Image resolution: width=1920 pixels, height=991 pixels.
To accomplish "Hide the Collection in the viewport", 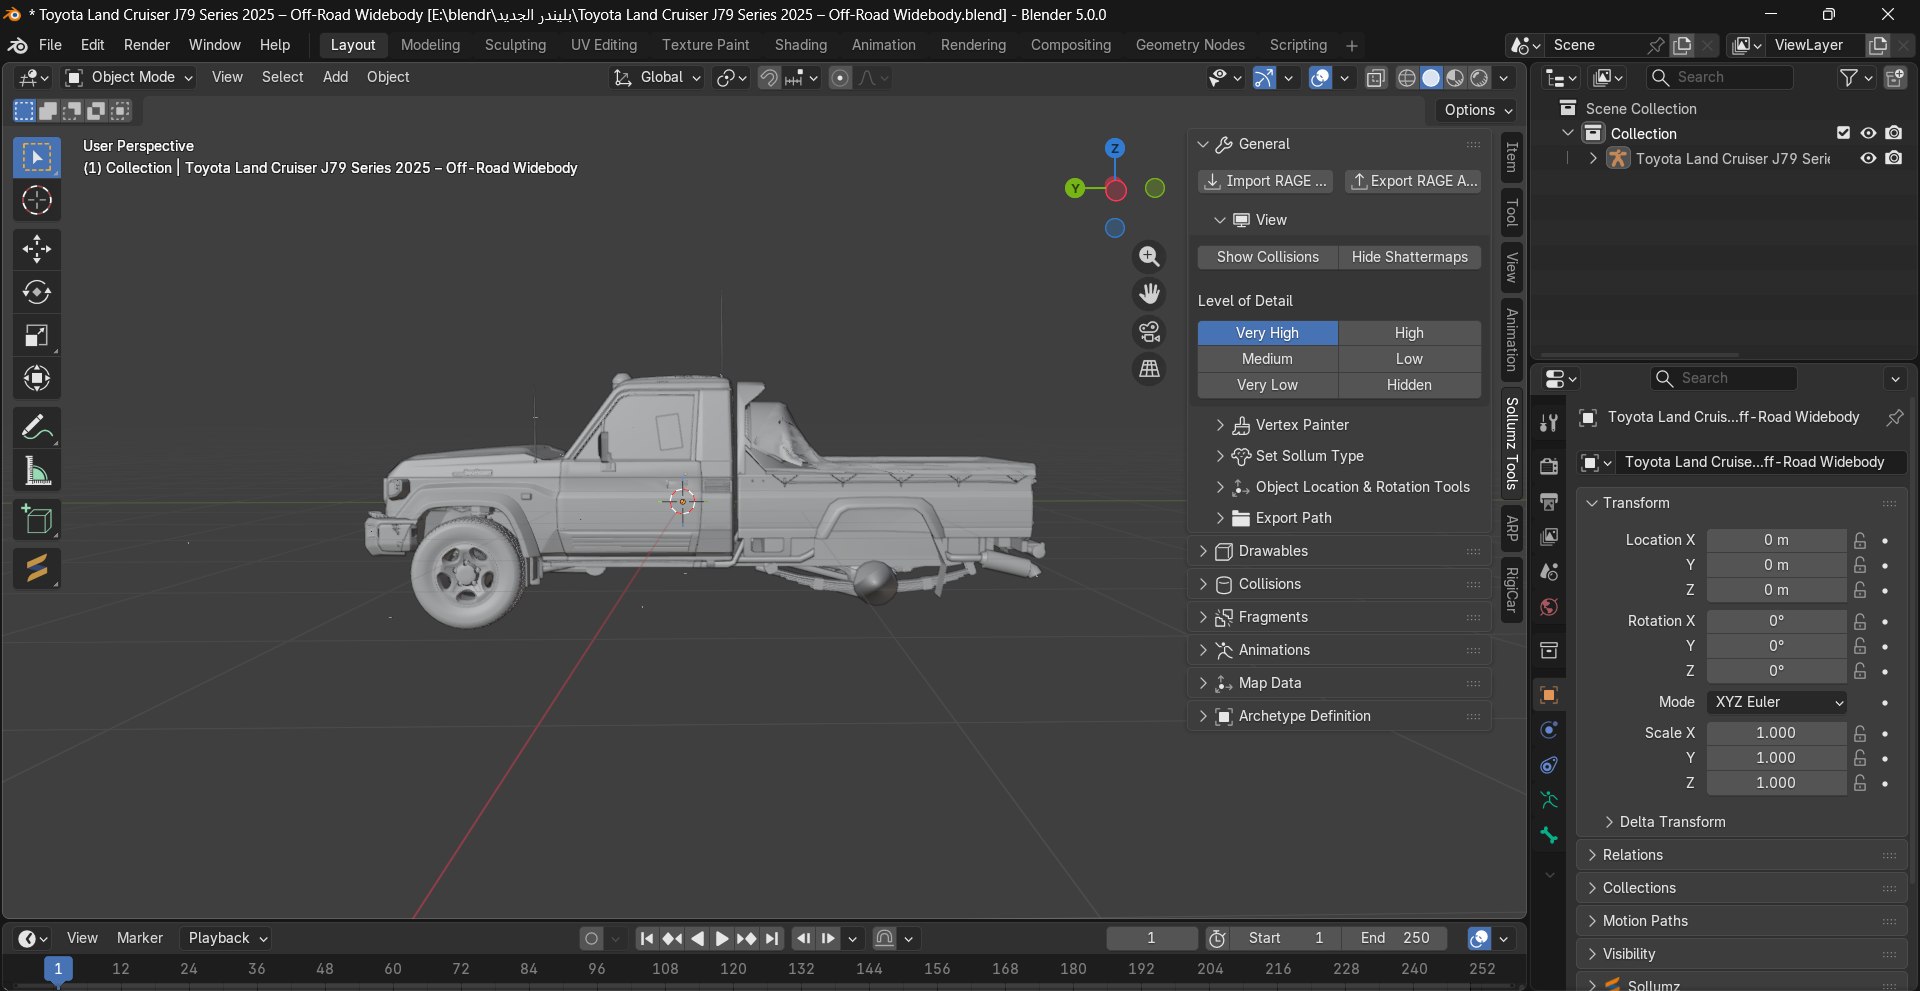I will [1868, 133].
